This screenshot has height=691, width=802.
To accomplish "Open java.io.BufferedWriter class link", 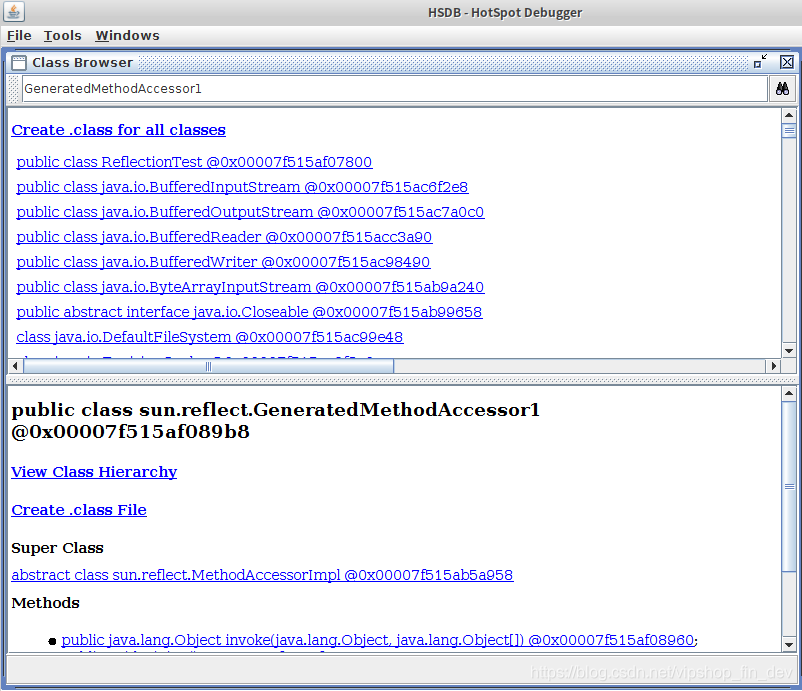I will tap(223, 262).
